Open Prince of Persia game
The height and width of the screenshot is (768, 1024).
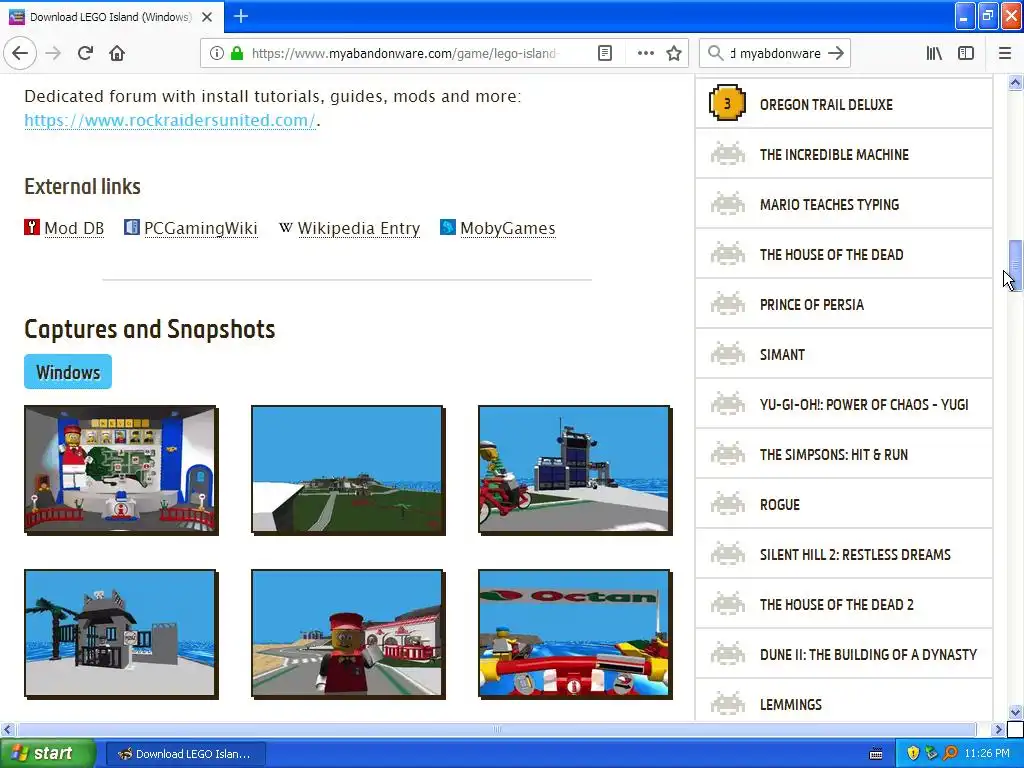coord(812,305)
